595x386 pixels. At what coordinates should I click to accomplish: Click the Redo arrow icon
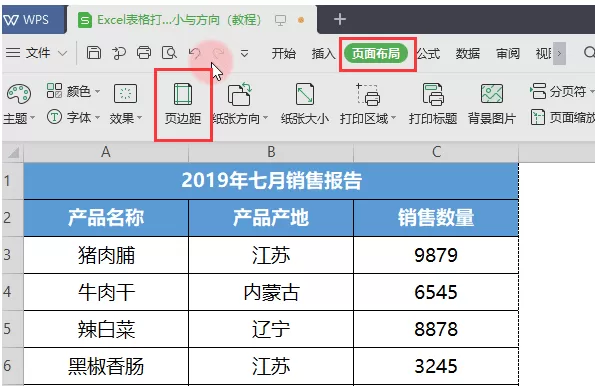[x=218, y=54]
